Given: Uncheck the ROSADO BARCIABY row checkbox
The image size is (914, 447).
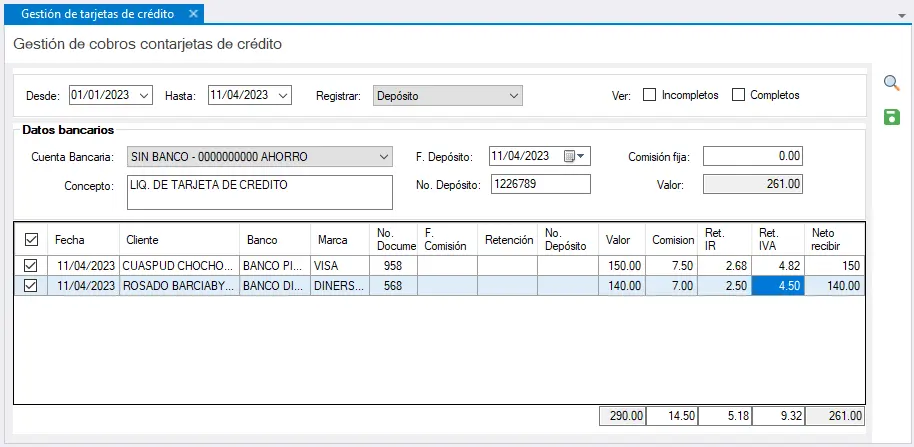Looking at the screenshot, I should tap(30, 286).
